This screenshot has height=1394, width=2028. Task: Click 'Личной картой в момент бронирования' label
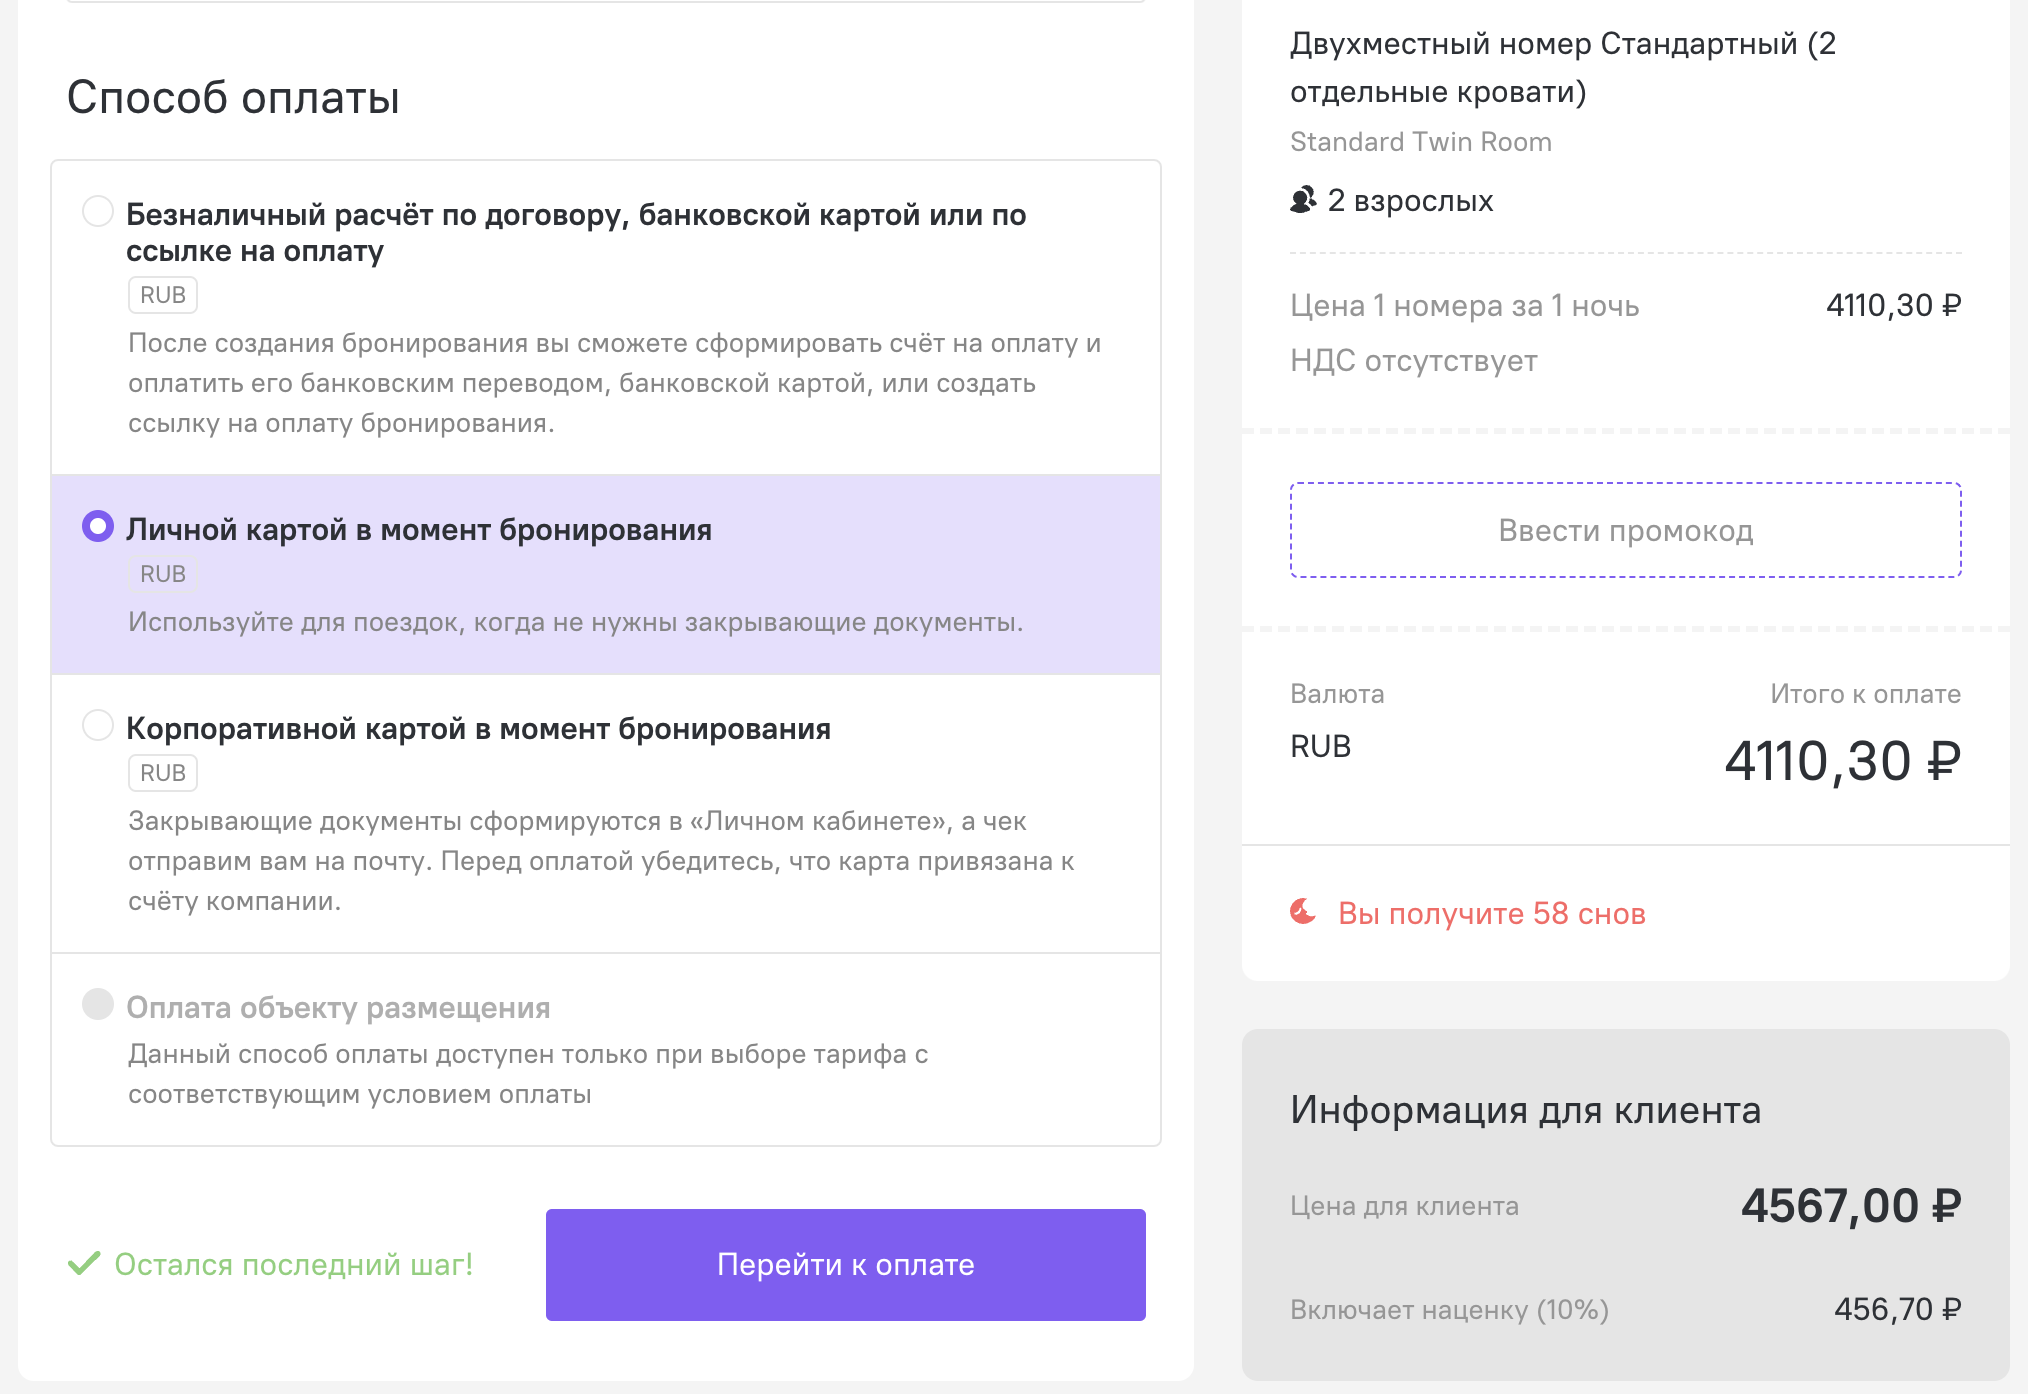[x=419, y=529]
